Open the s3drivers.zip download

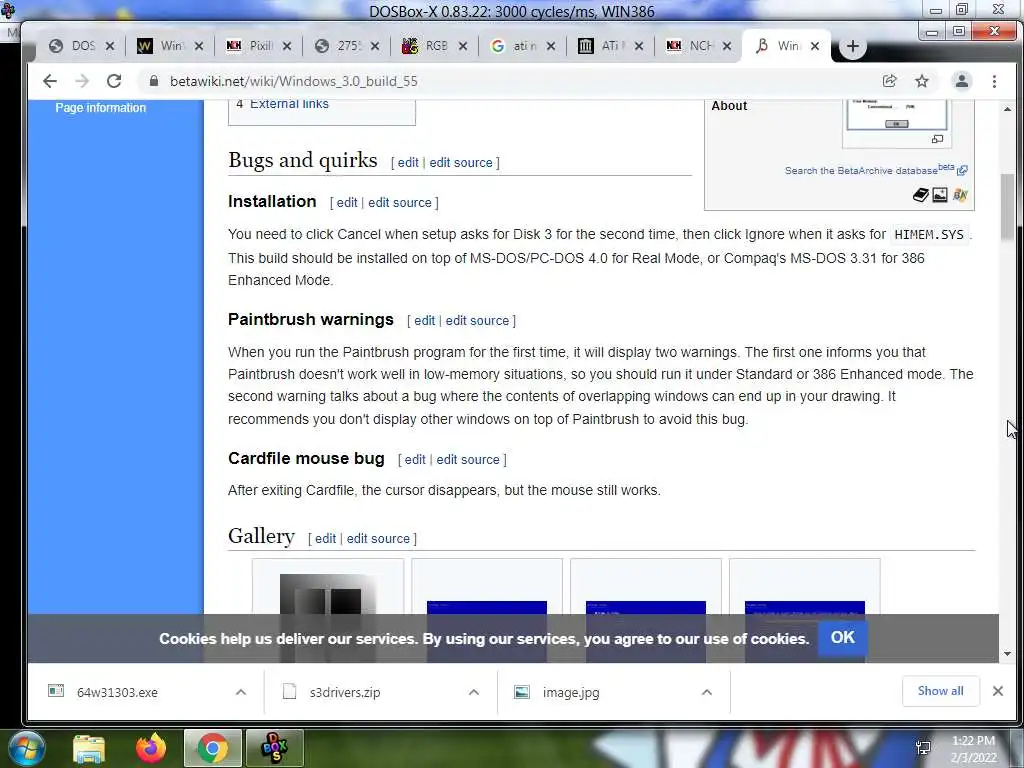coord(345,692)
